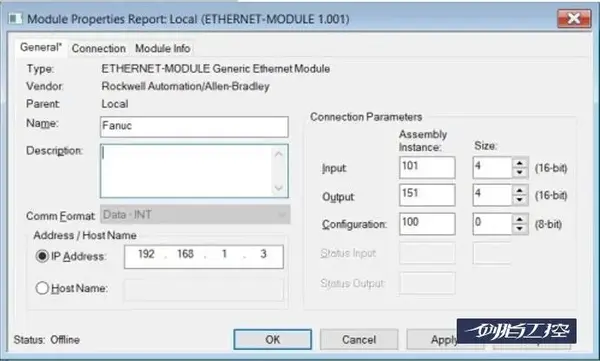Image resolution: width=600 pixels, height=361 pixels.
Task: Close the Module Properties dialog
Action: (574, 18)
